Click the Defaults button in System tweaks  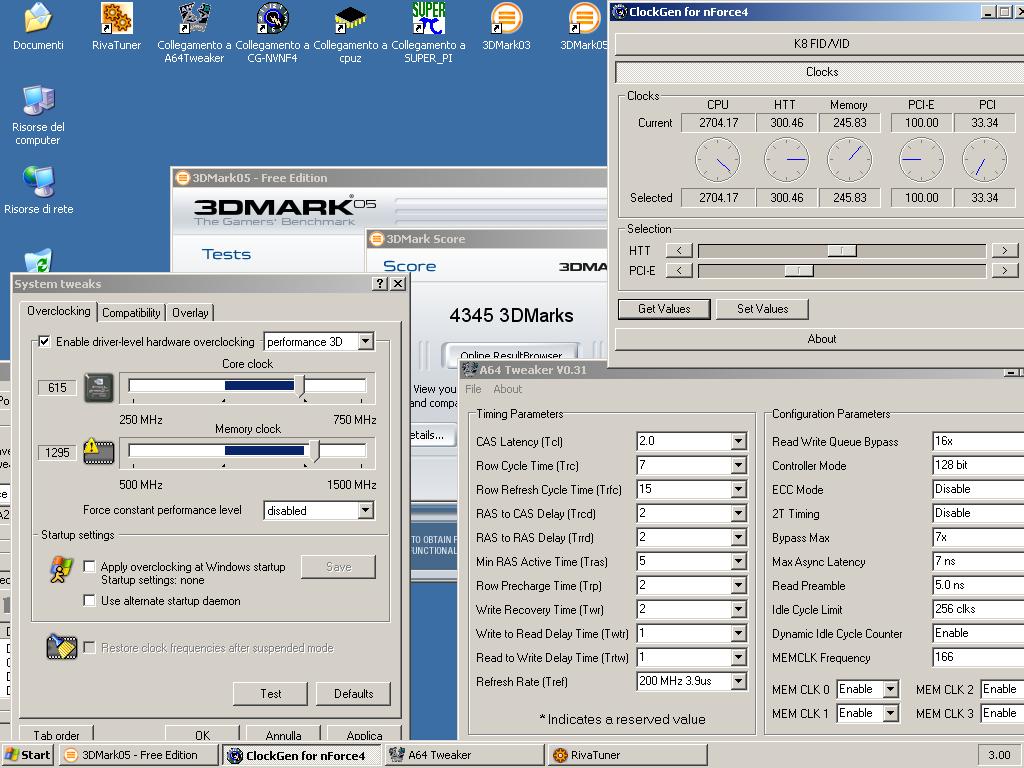[x=353, y=694]
